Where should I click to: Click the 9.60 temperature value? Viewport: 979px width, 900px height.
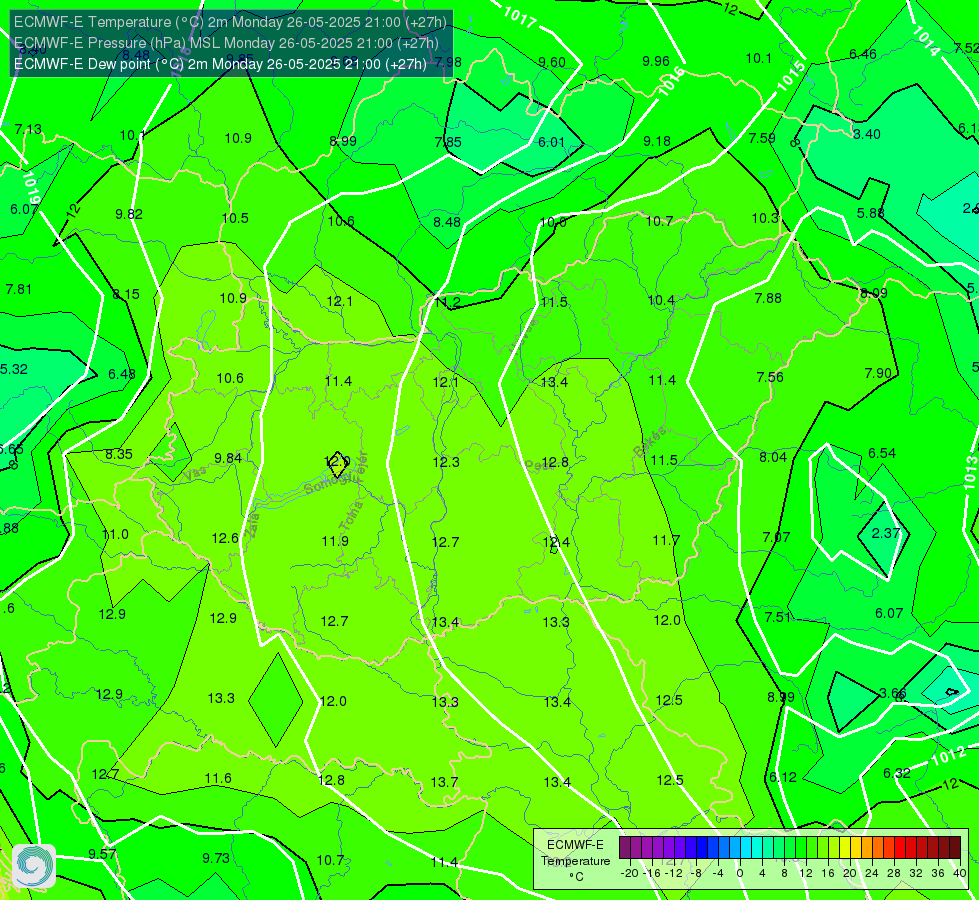[552, 62]
